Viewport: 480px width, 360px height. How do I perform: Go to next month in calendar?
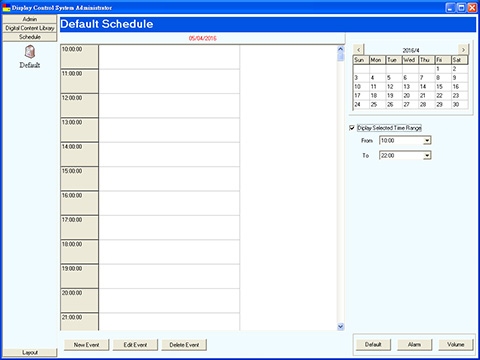tap(463, 50)
